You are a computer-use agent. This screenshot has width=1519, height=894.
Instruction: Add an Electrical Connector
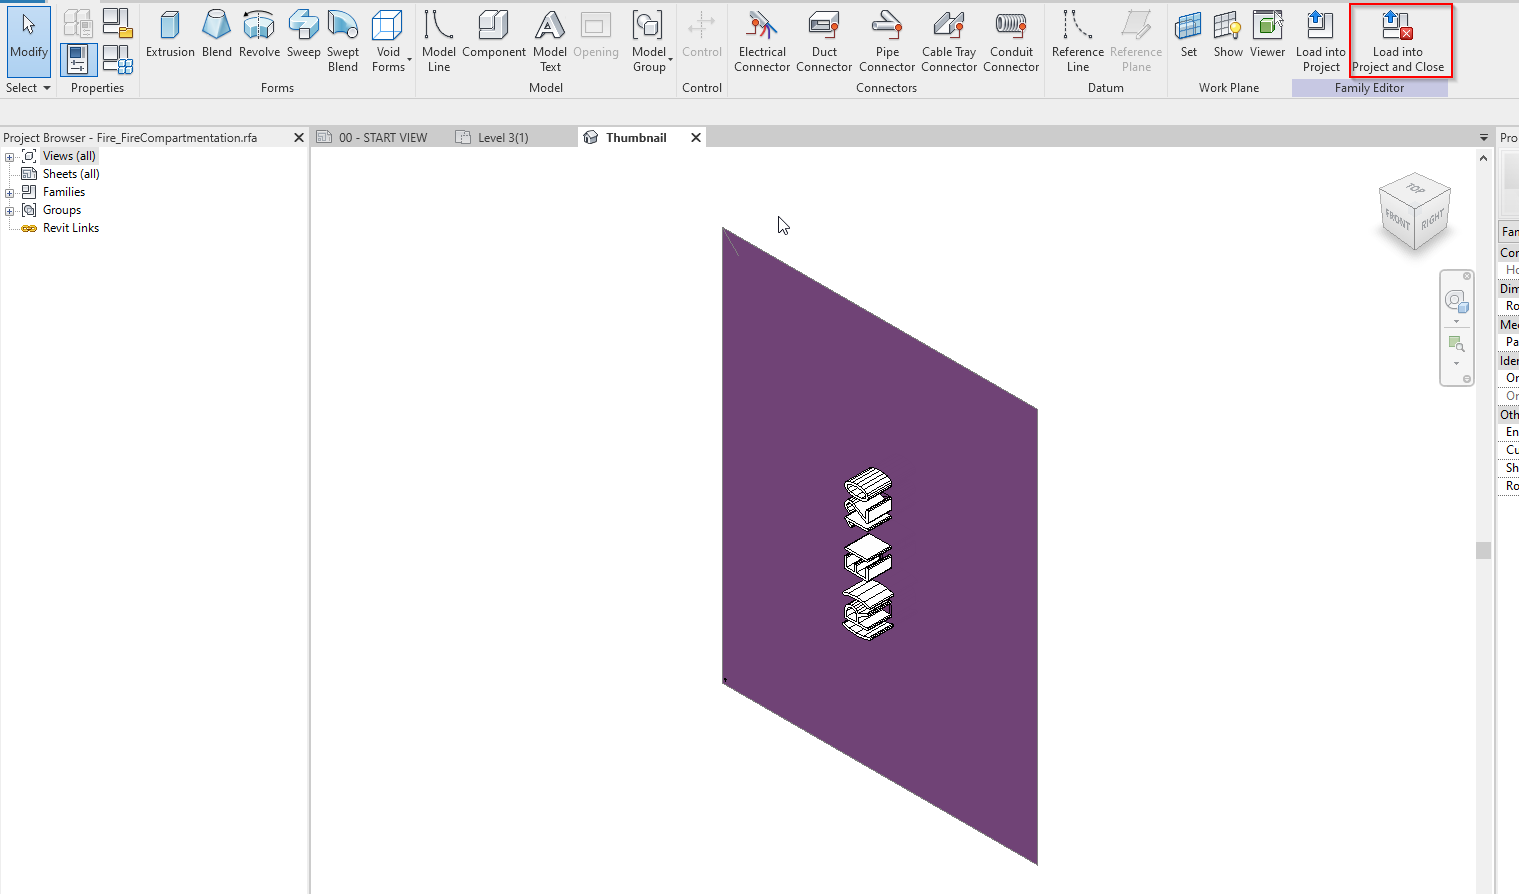pyautogui.click(x=762, y=41)
